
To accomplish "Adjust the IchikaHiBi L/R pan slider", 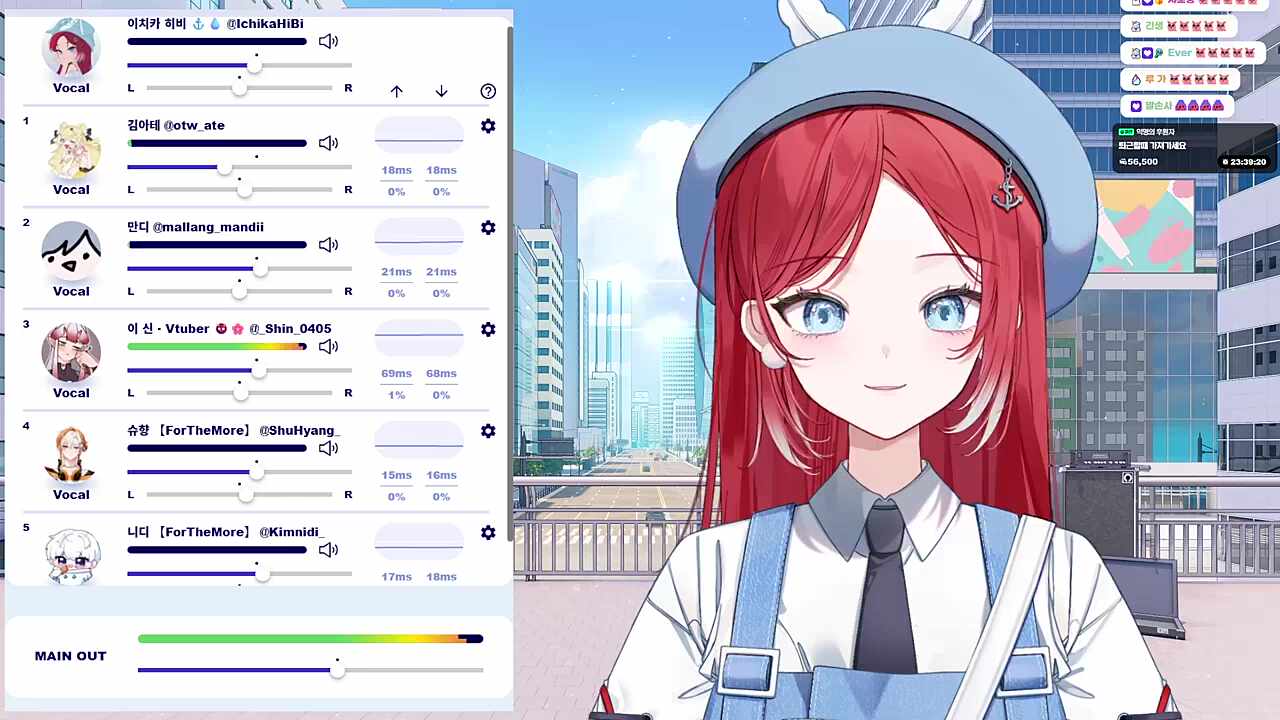I will coord(239,88).
